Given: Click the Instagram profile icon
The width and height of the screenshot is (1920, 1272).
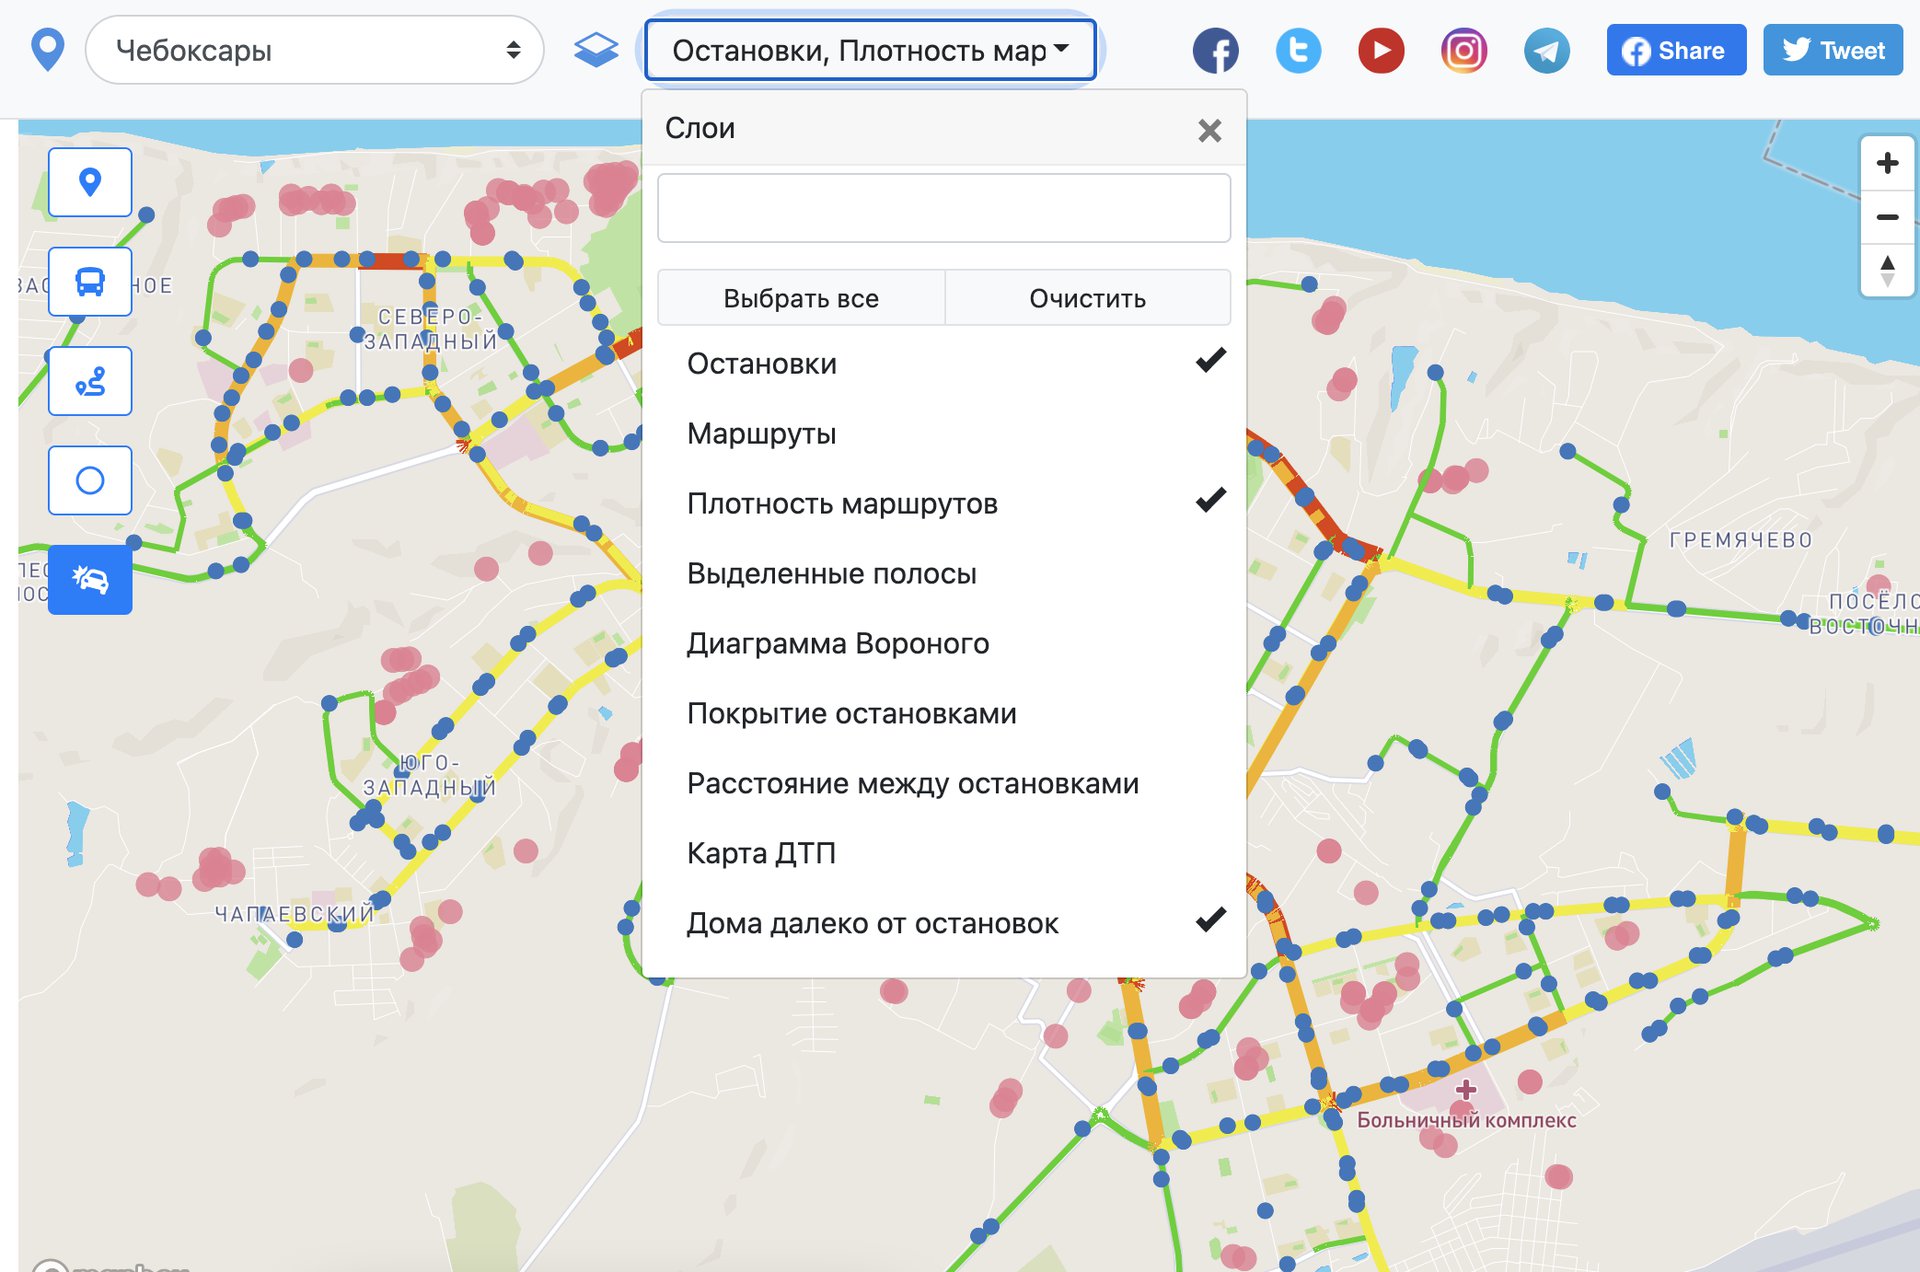Looking at the screenshot, I should 1463,51.
